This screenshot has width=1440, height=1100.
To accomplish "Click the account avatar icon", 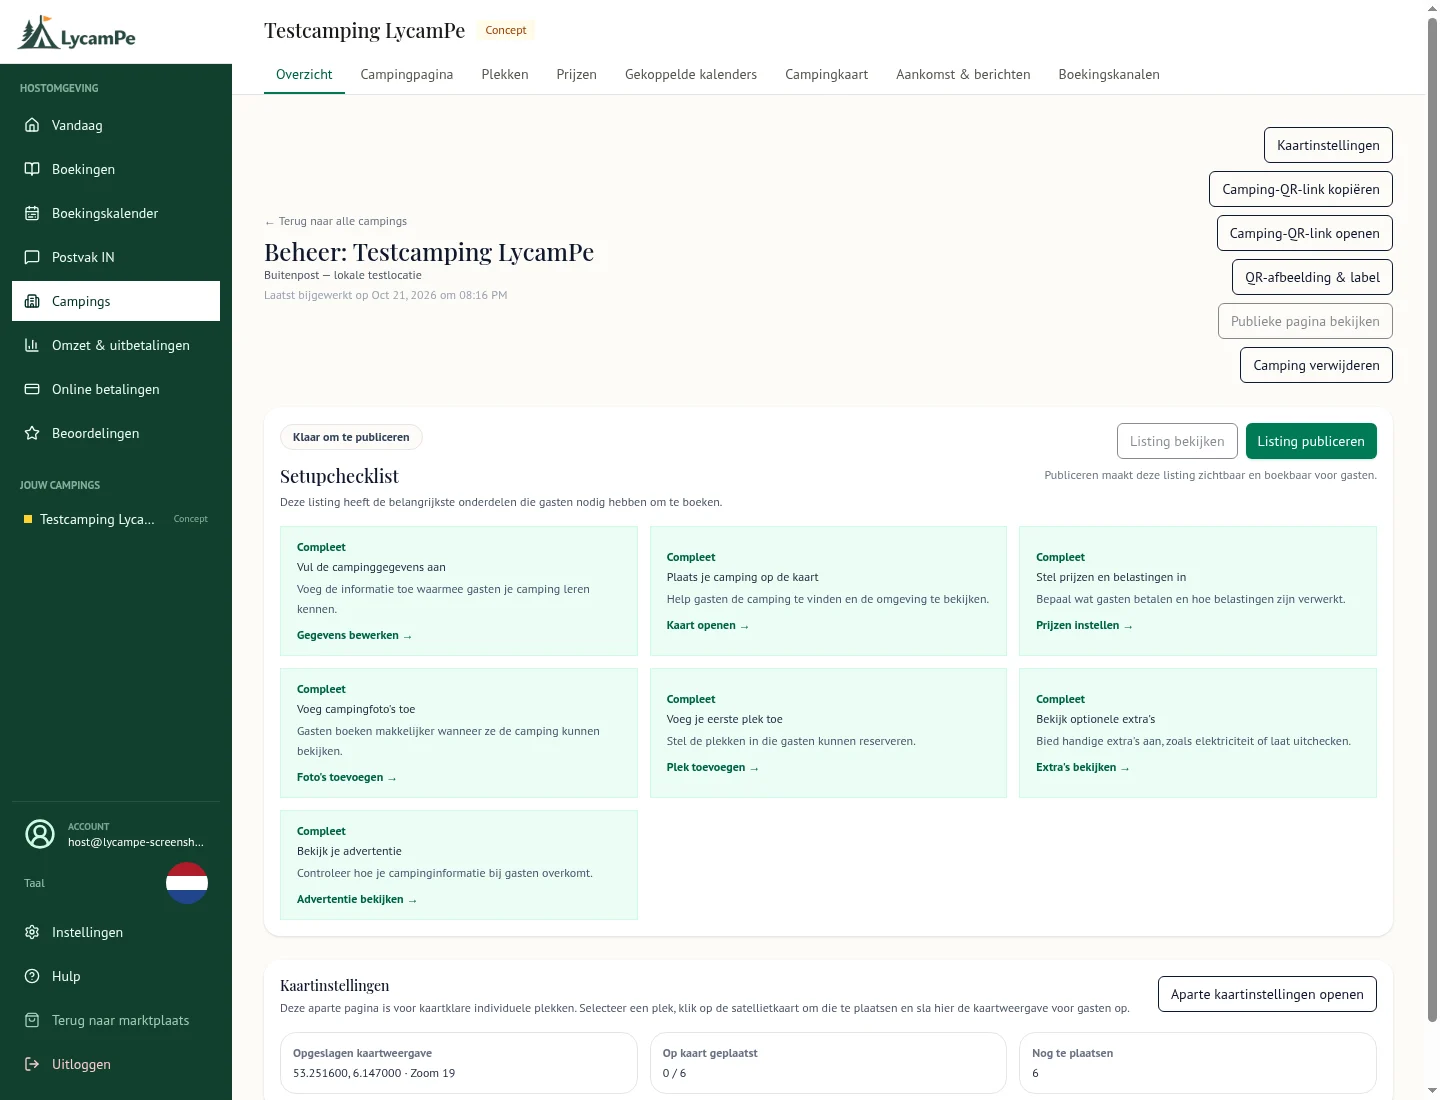I will [40, 834].
